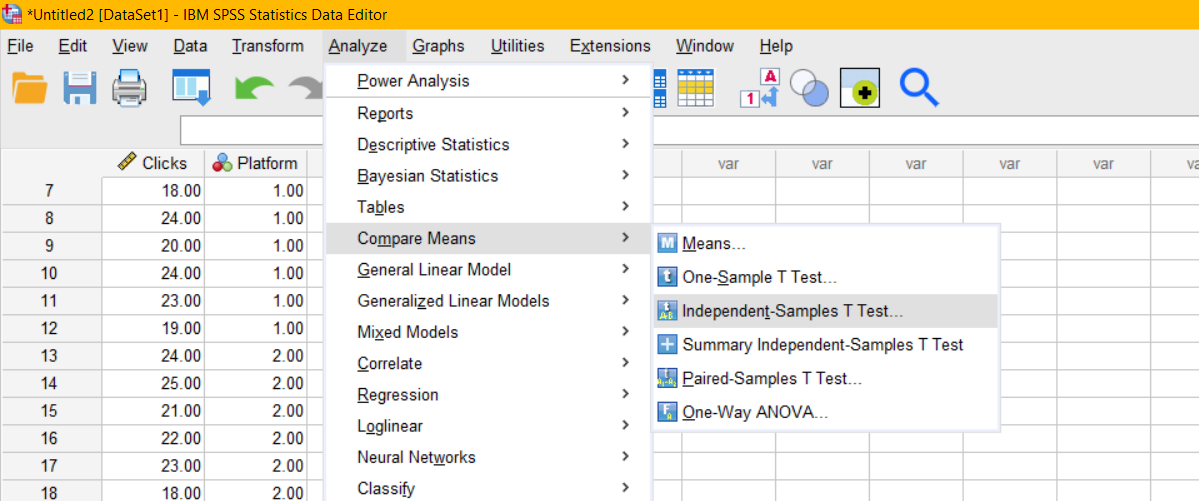1202x501 pixels.
Task: Select row header number 7
Action: tap(50, 191)
